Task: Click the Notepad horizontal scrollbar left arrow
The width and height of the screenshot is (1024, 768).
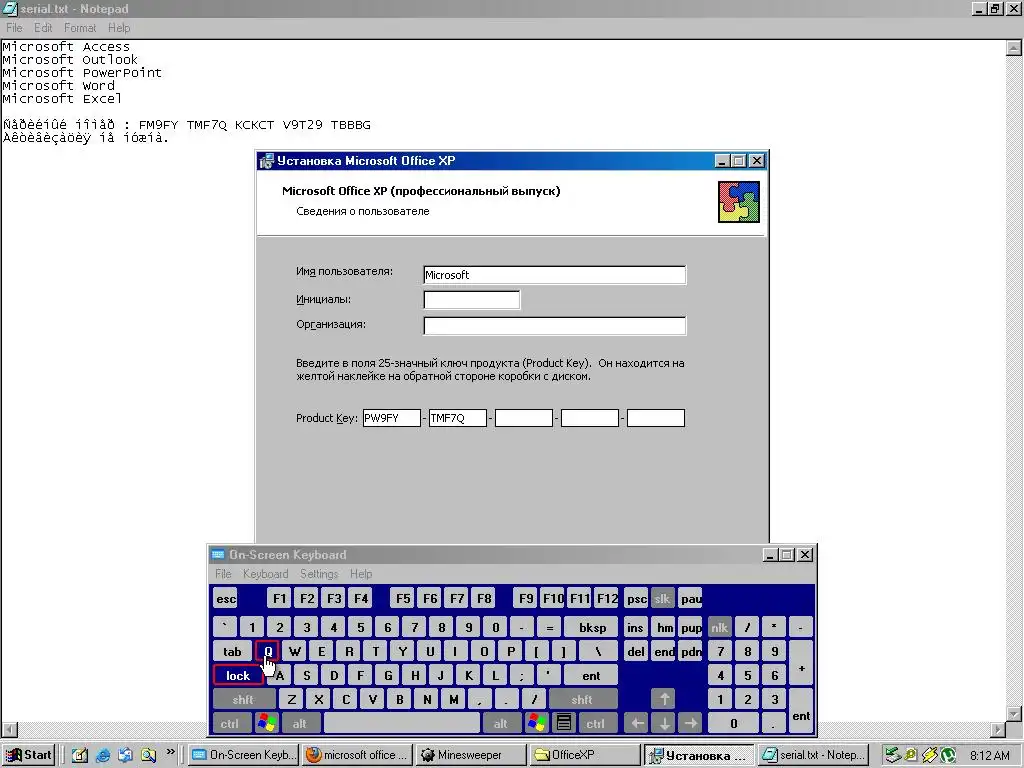Action: pos(9,729)
